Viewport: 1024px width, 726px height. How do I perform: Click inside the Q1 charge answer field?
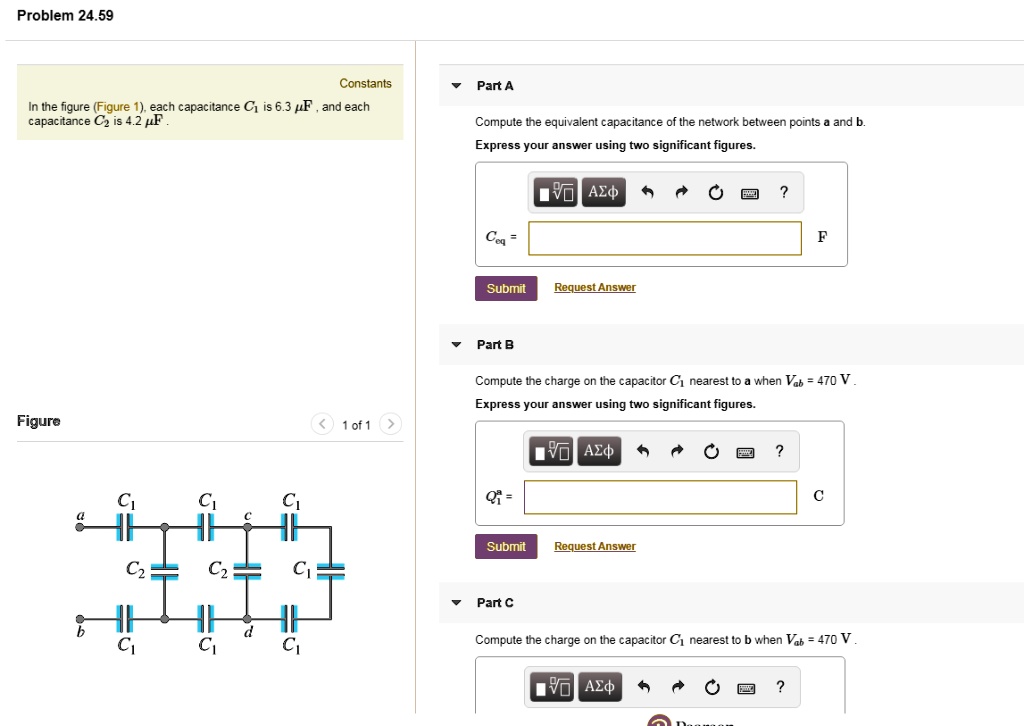point(660,497)
